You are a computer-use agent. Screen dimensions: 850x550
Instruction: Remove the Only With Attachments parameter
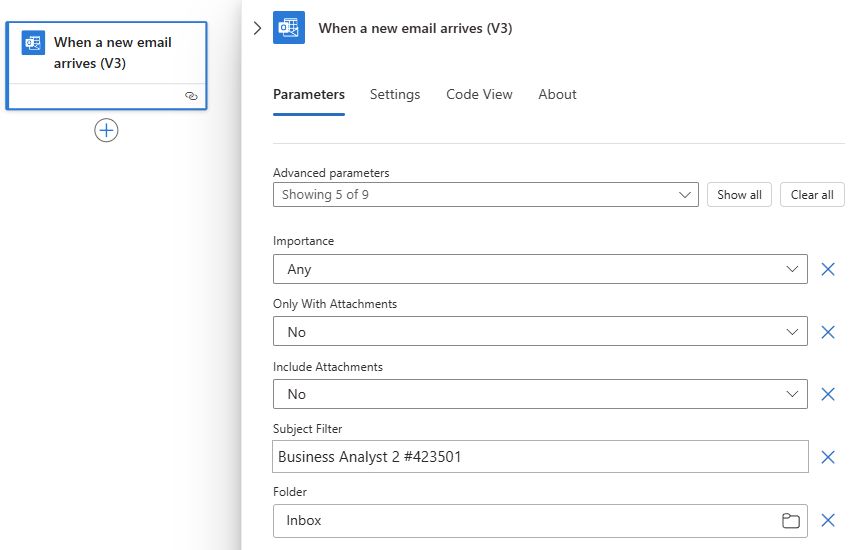coord(827,332)
